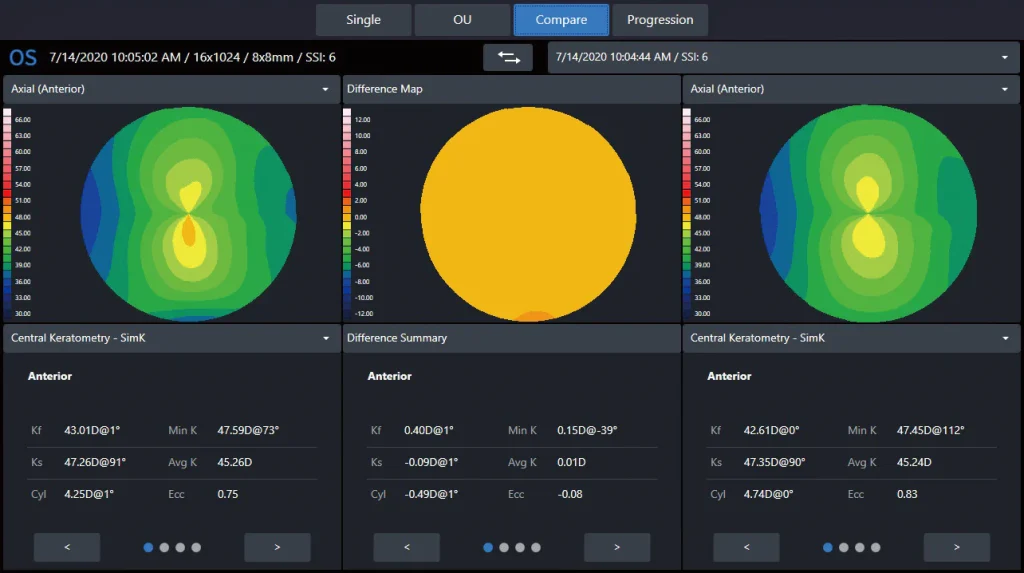This screenshot has width=1024, height=573.
Task: Select fourth page dot in right keratometry panel
Action: pos(876,547)
